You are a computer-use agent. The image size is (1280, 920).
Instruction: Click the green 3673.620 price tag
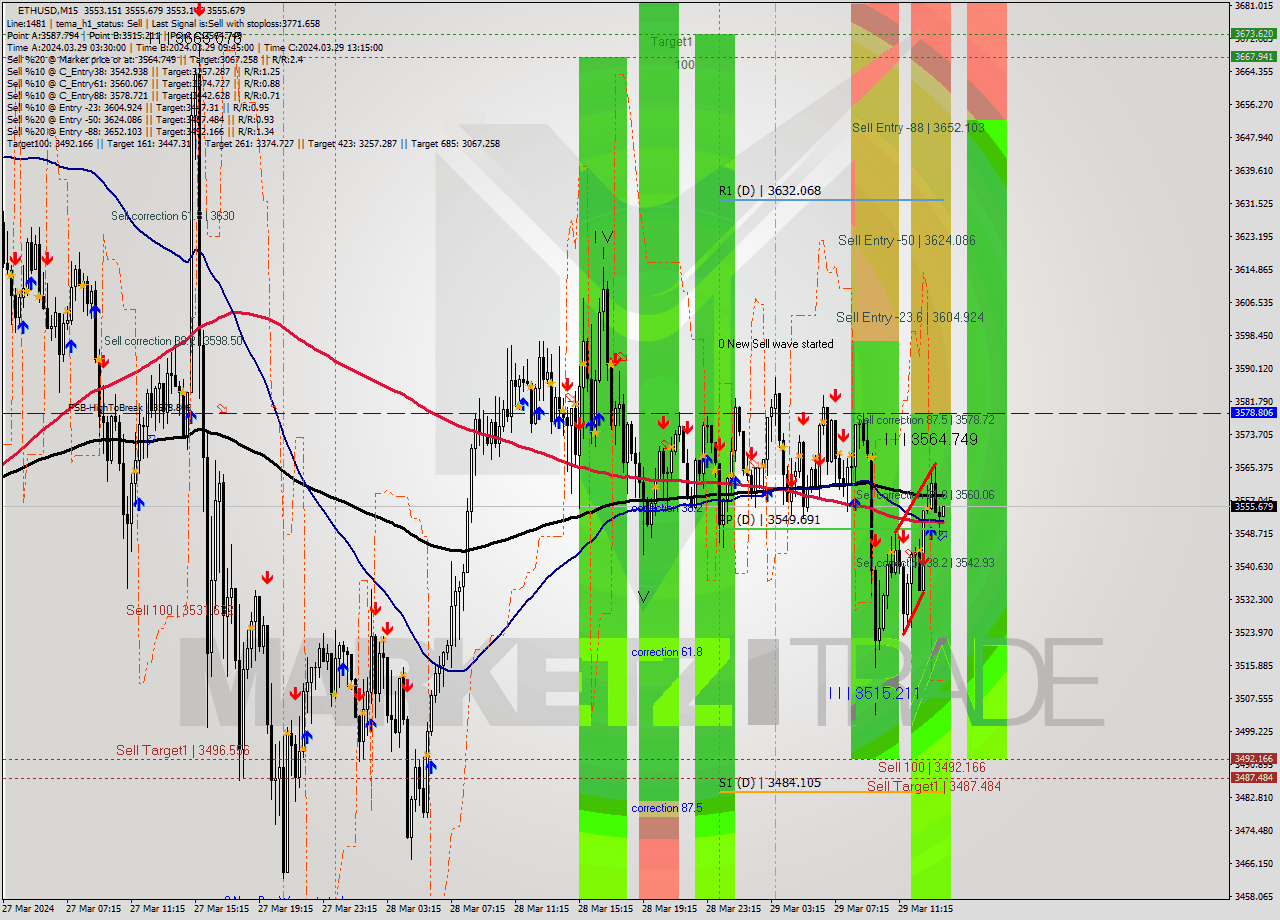point(1253,33)
